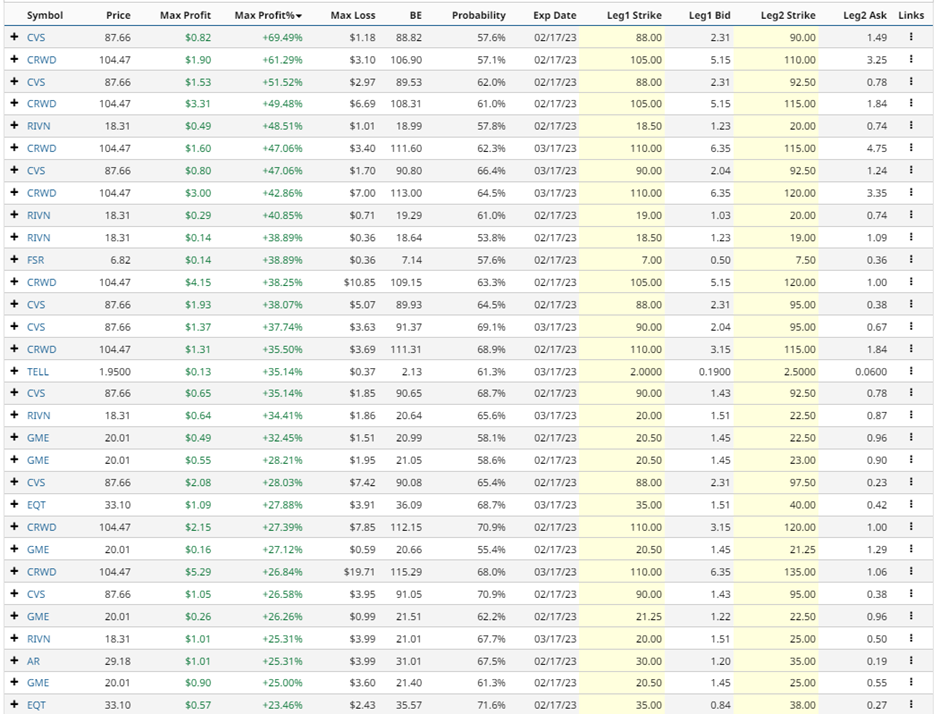
Task: Open the AR symbol link
Action: 34,661
